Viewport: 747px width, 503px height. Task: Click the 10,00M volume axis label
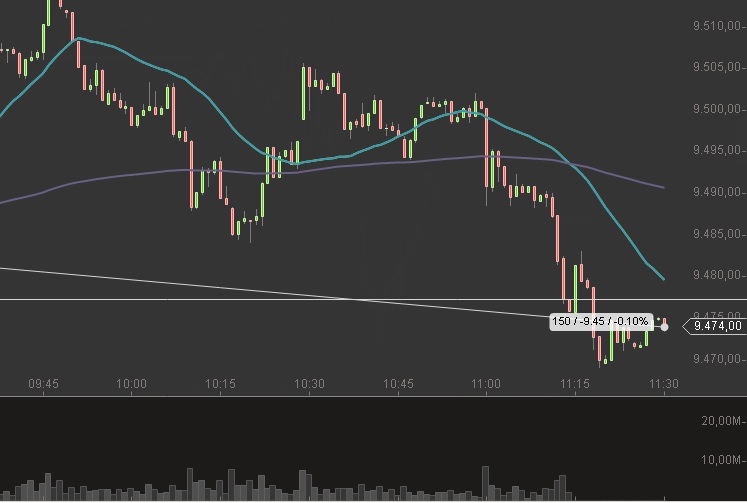tap(722, 460)
